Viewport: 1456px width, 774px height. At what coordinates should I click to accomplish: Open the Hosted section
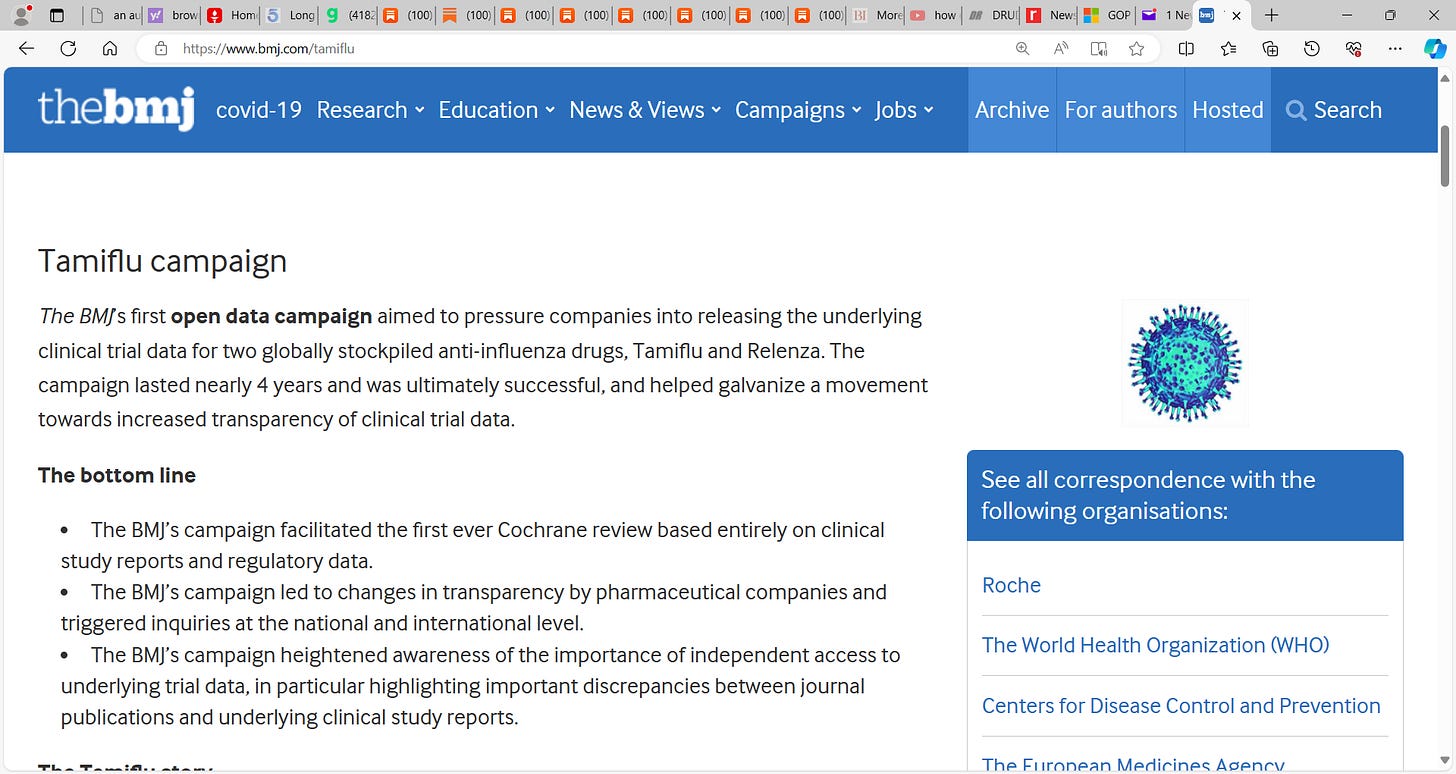[1228, 110]
